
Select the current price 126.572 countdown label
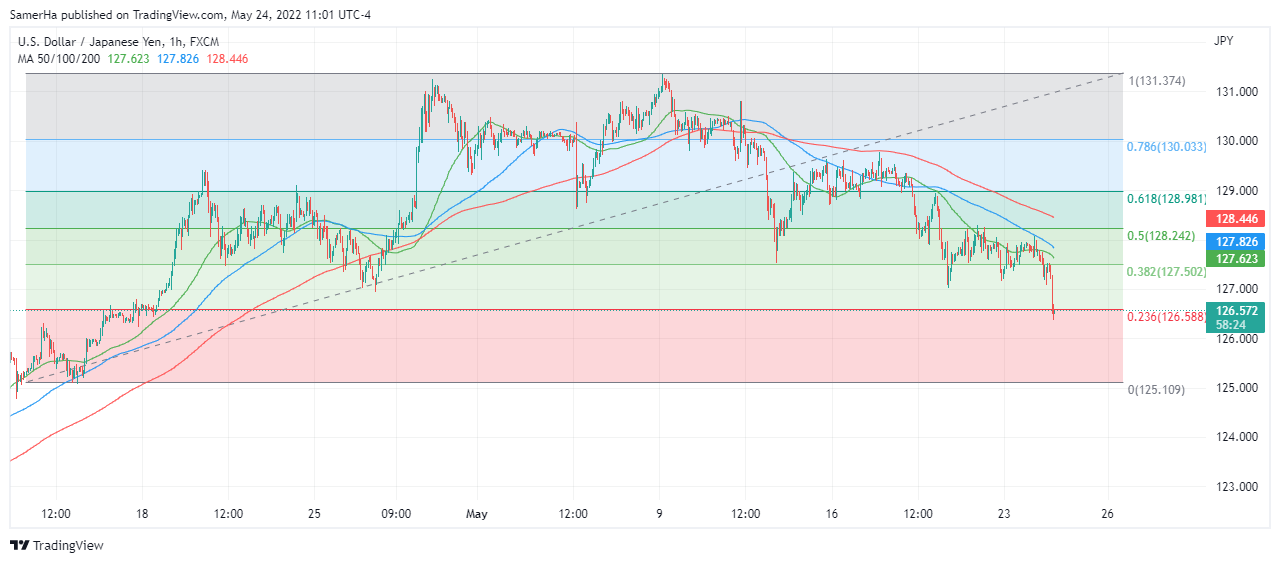[1238, 317]
